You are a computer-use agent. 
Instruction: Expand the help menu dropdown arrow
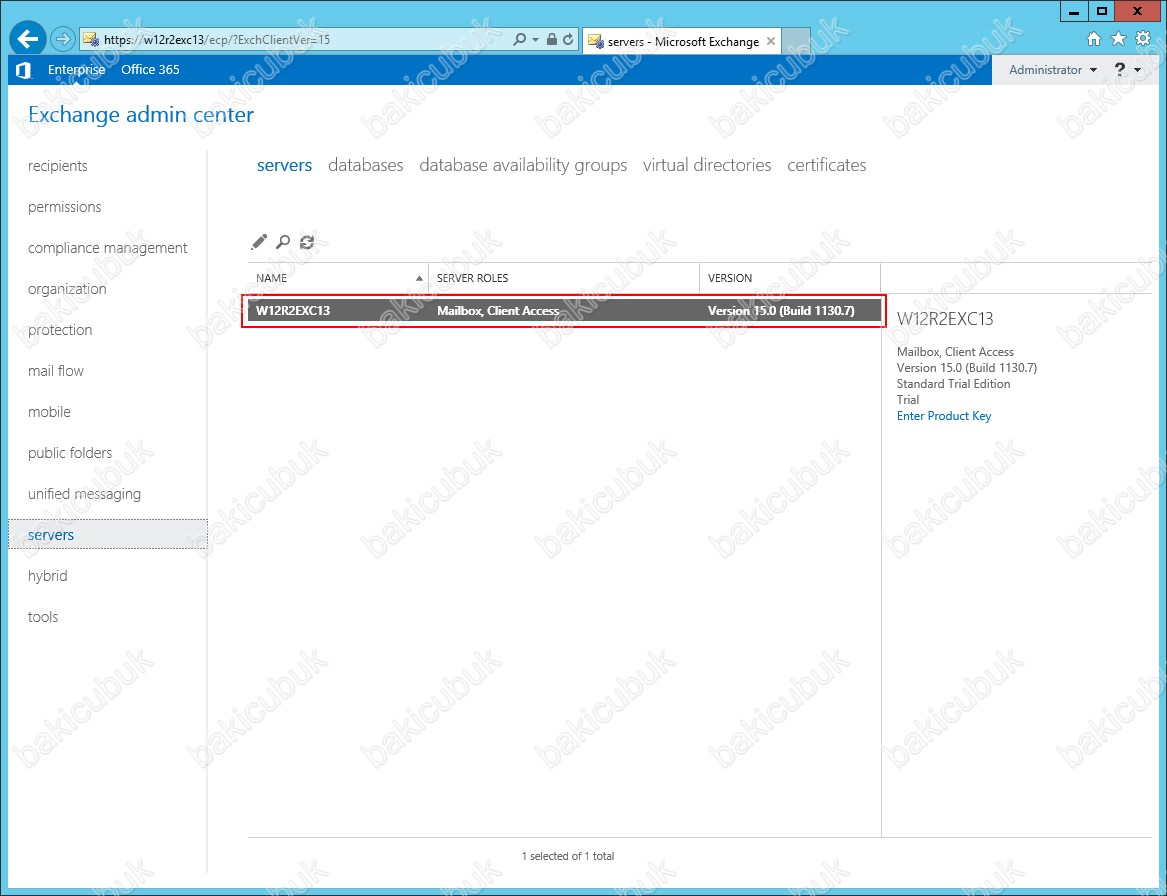[1137, 70]
